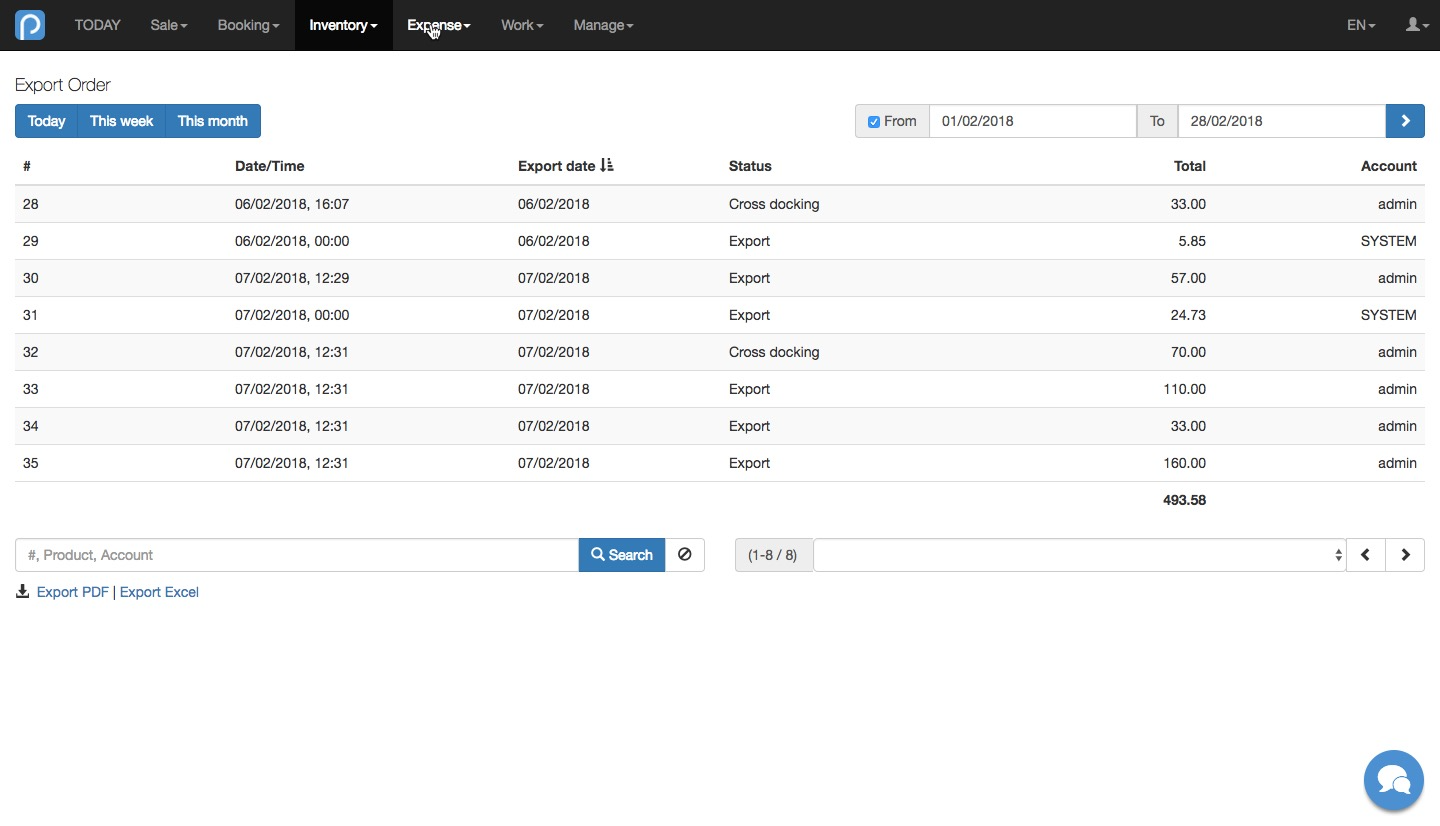Click the total value 70.00
Viewport: 1440px width, 826px height.
coord(1188,352)
